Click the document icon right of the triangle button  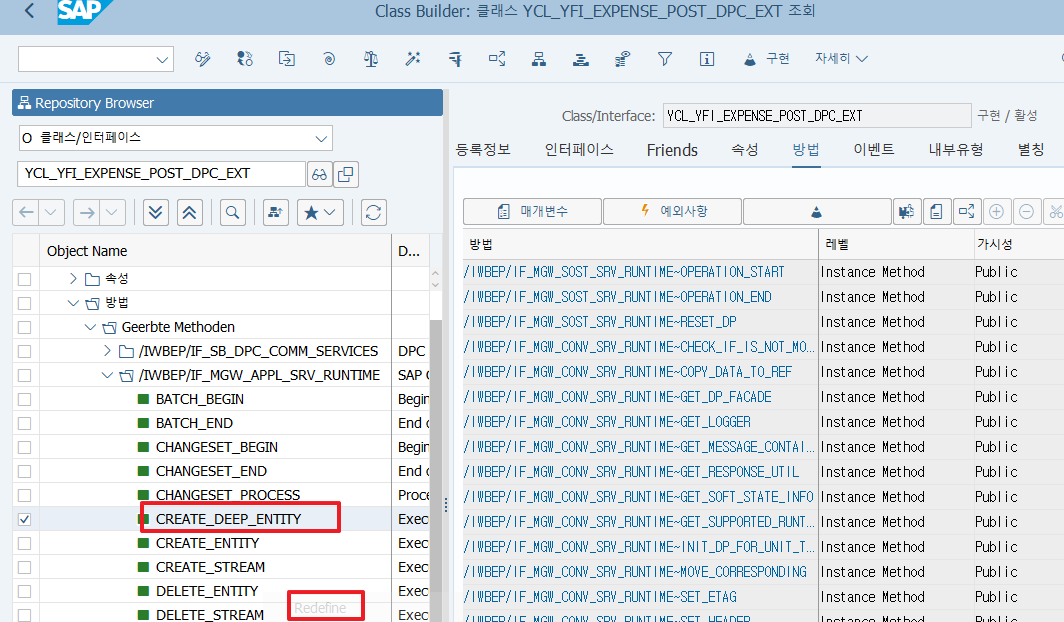tap(936, 212)
